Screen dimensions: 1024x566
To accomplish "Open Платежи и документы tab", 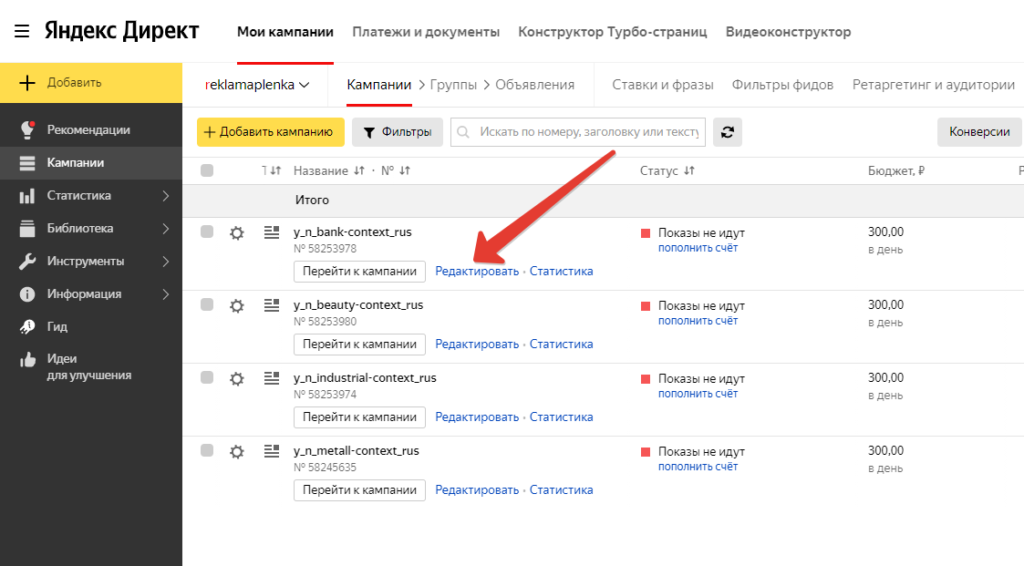I will point(426,32).
